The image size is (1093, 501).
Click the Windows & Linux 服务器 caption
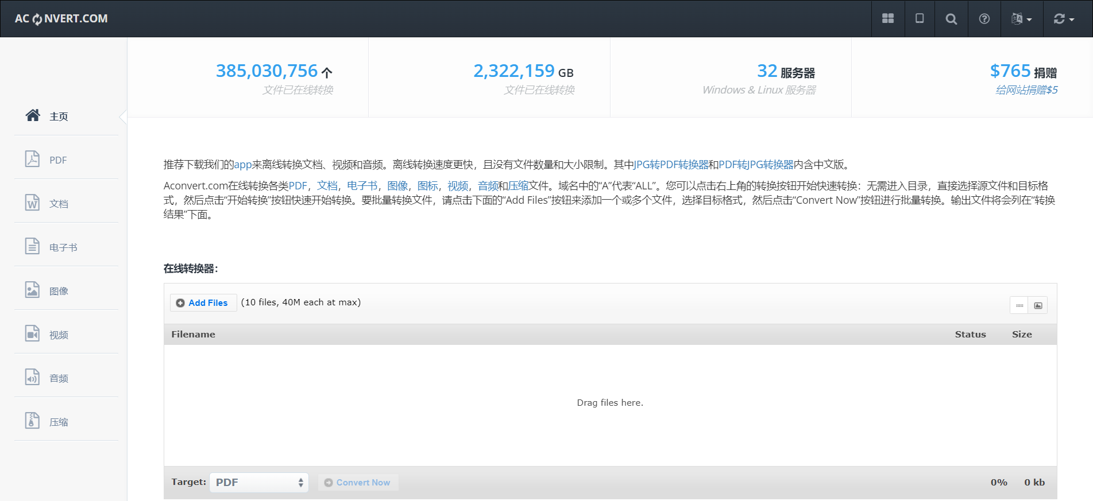pos(758,90)
